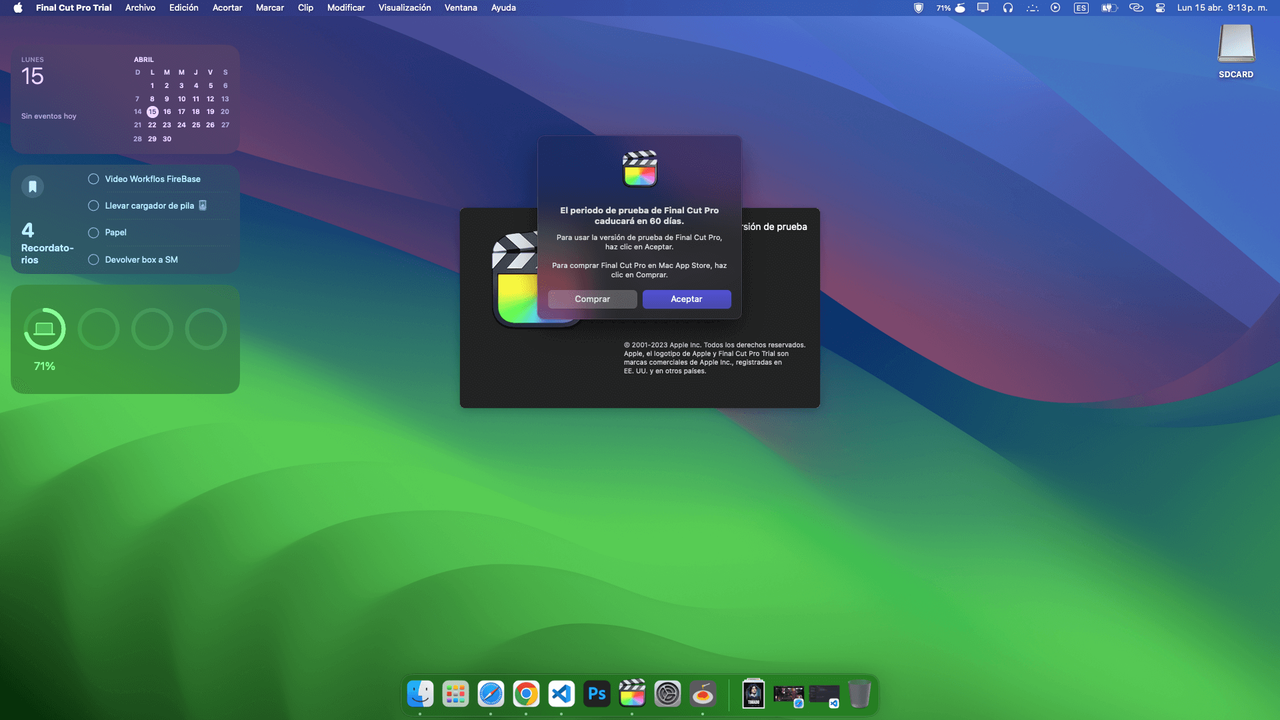Click the headphones icon in the menu bar

(x=1007, y=8)
